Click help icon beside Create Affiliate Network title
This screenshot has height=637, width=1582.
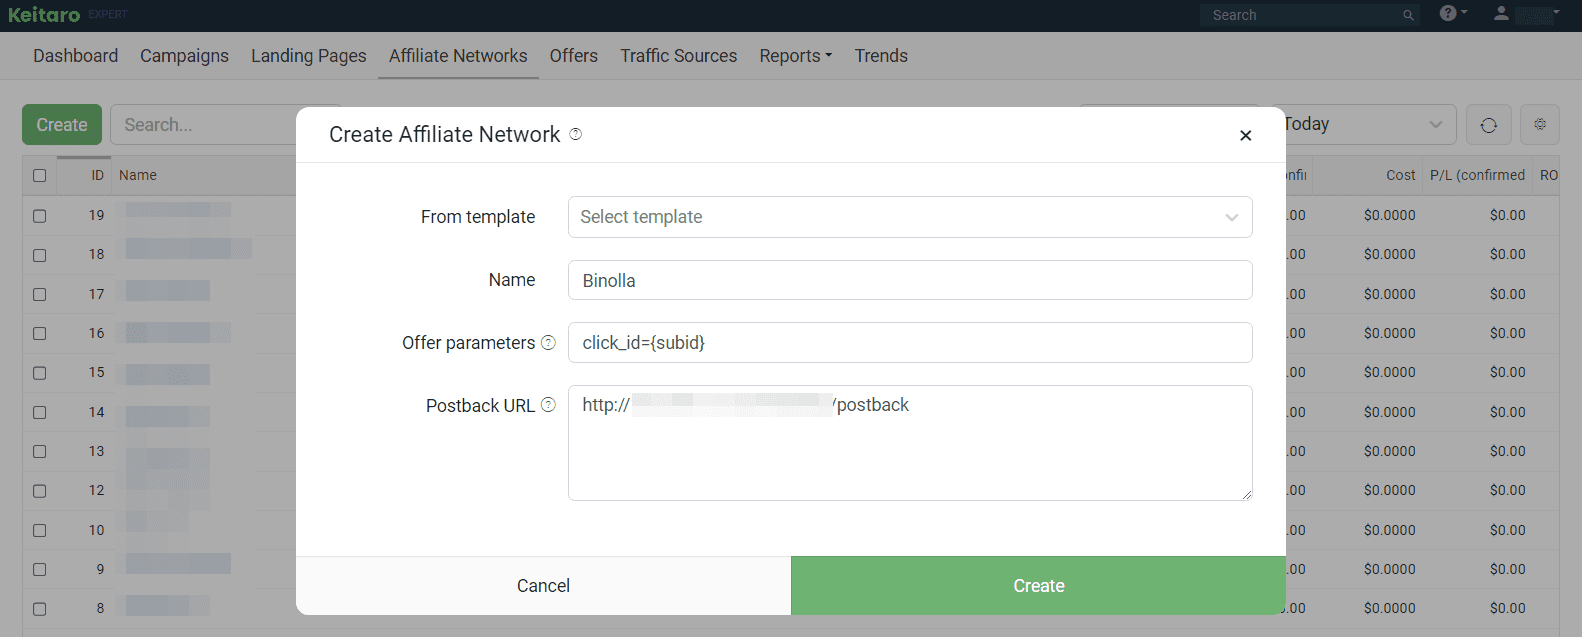coord(576,134)
